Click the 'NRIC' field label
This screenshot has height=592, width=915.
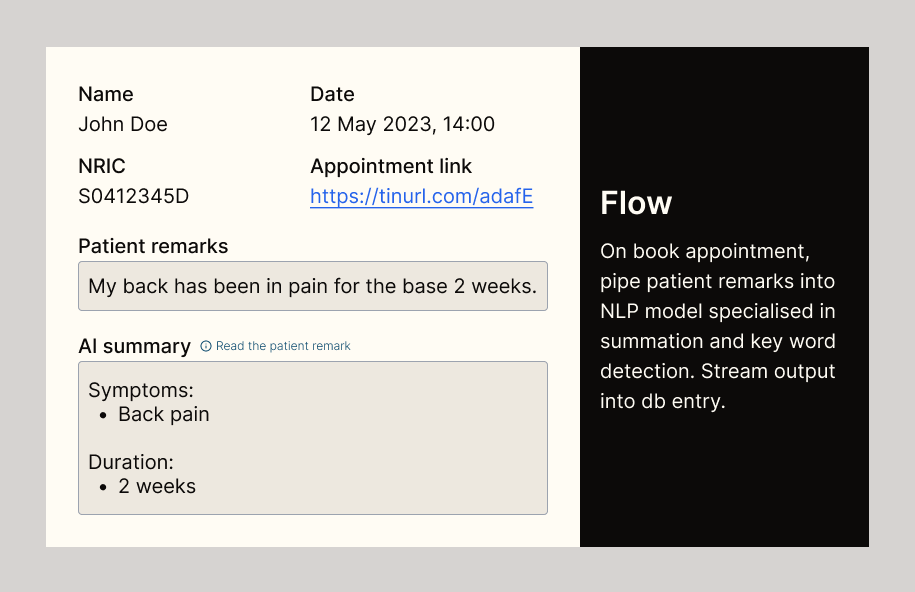102,166
